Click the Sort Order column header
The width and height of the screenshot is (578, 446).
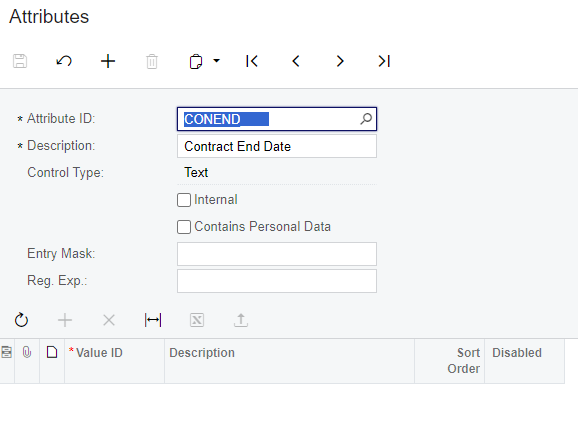[x=449, y=361]
